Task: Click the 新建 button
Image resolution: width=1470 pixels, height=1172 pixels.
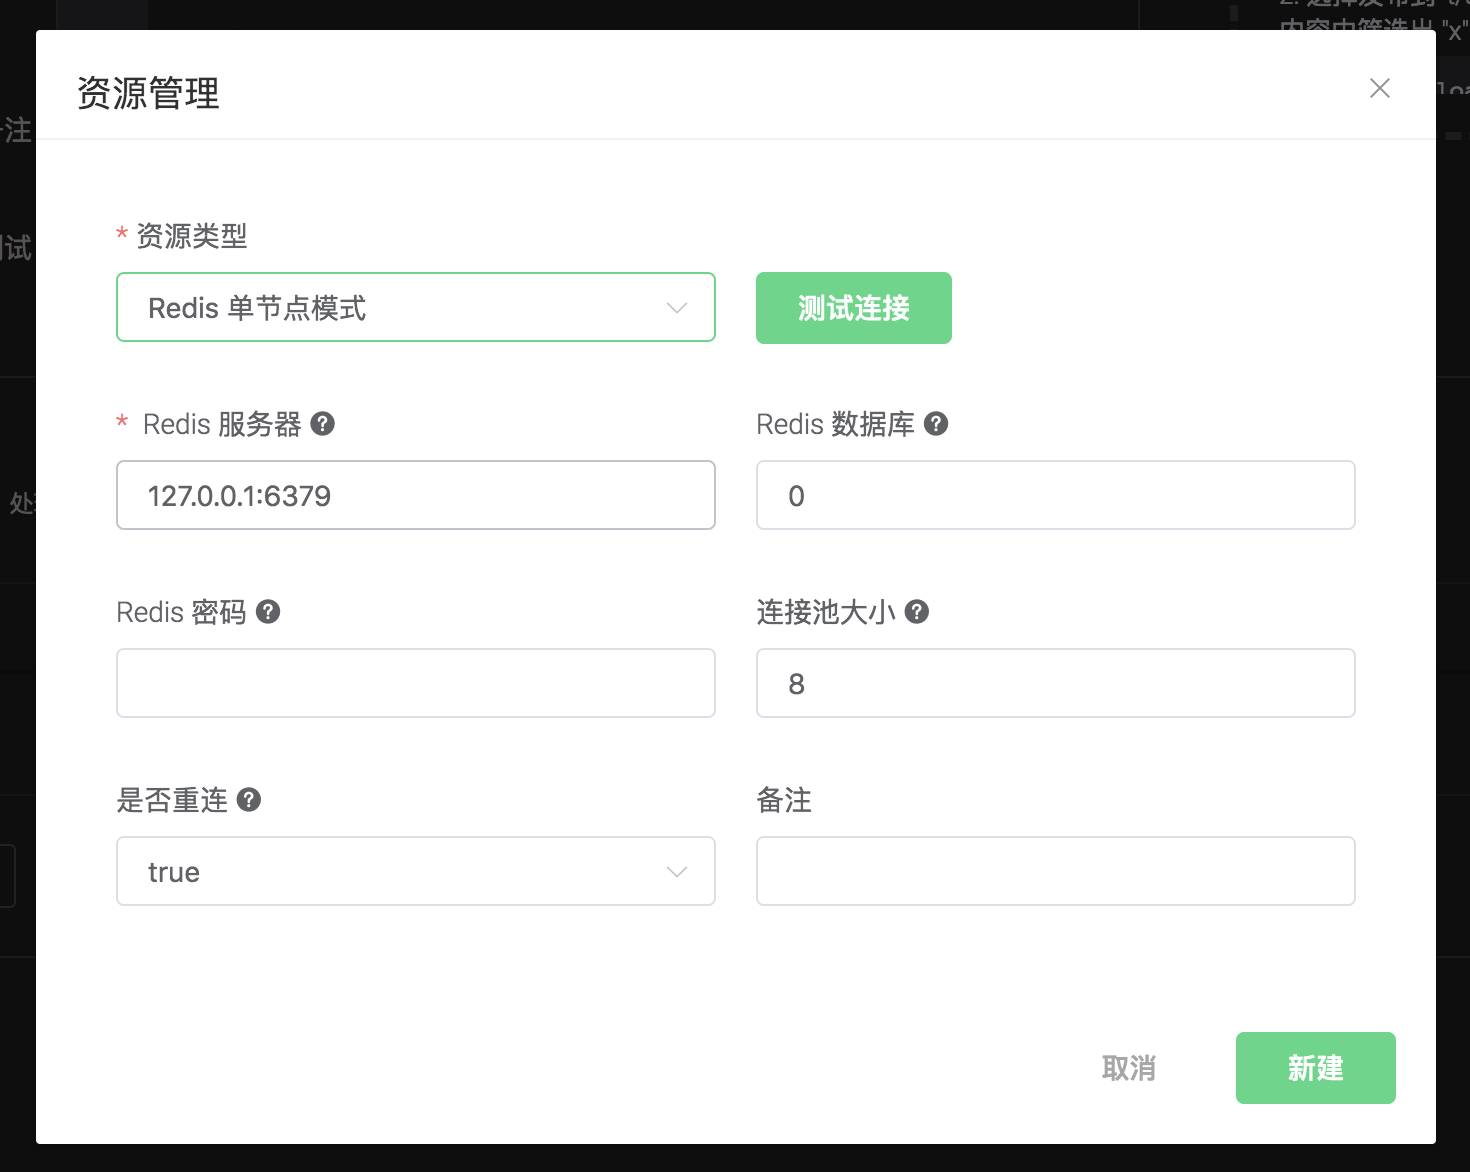Action: pos(1315,1068)
